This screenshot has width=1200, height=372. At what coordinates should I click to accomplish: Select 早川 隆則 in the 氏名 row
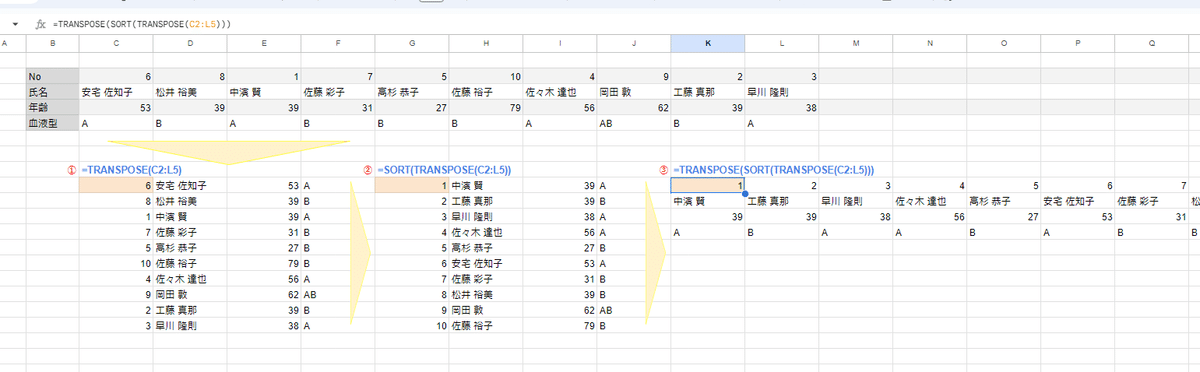tap(782, 91)
